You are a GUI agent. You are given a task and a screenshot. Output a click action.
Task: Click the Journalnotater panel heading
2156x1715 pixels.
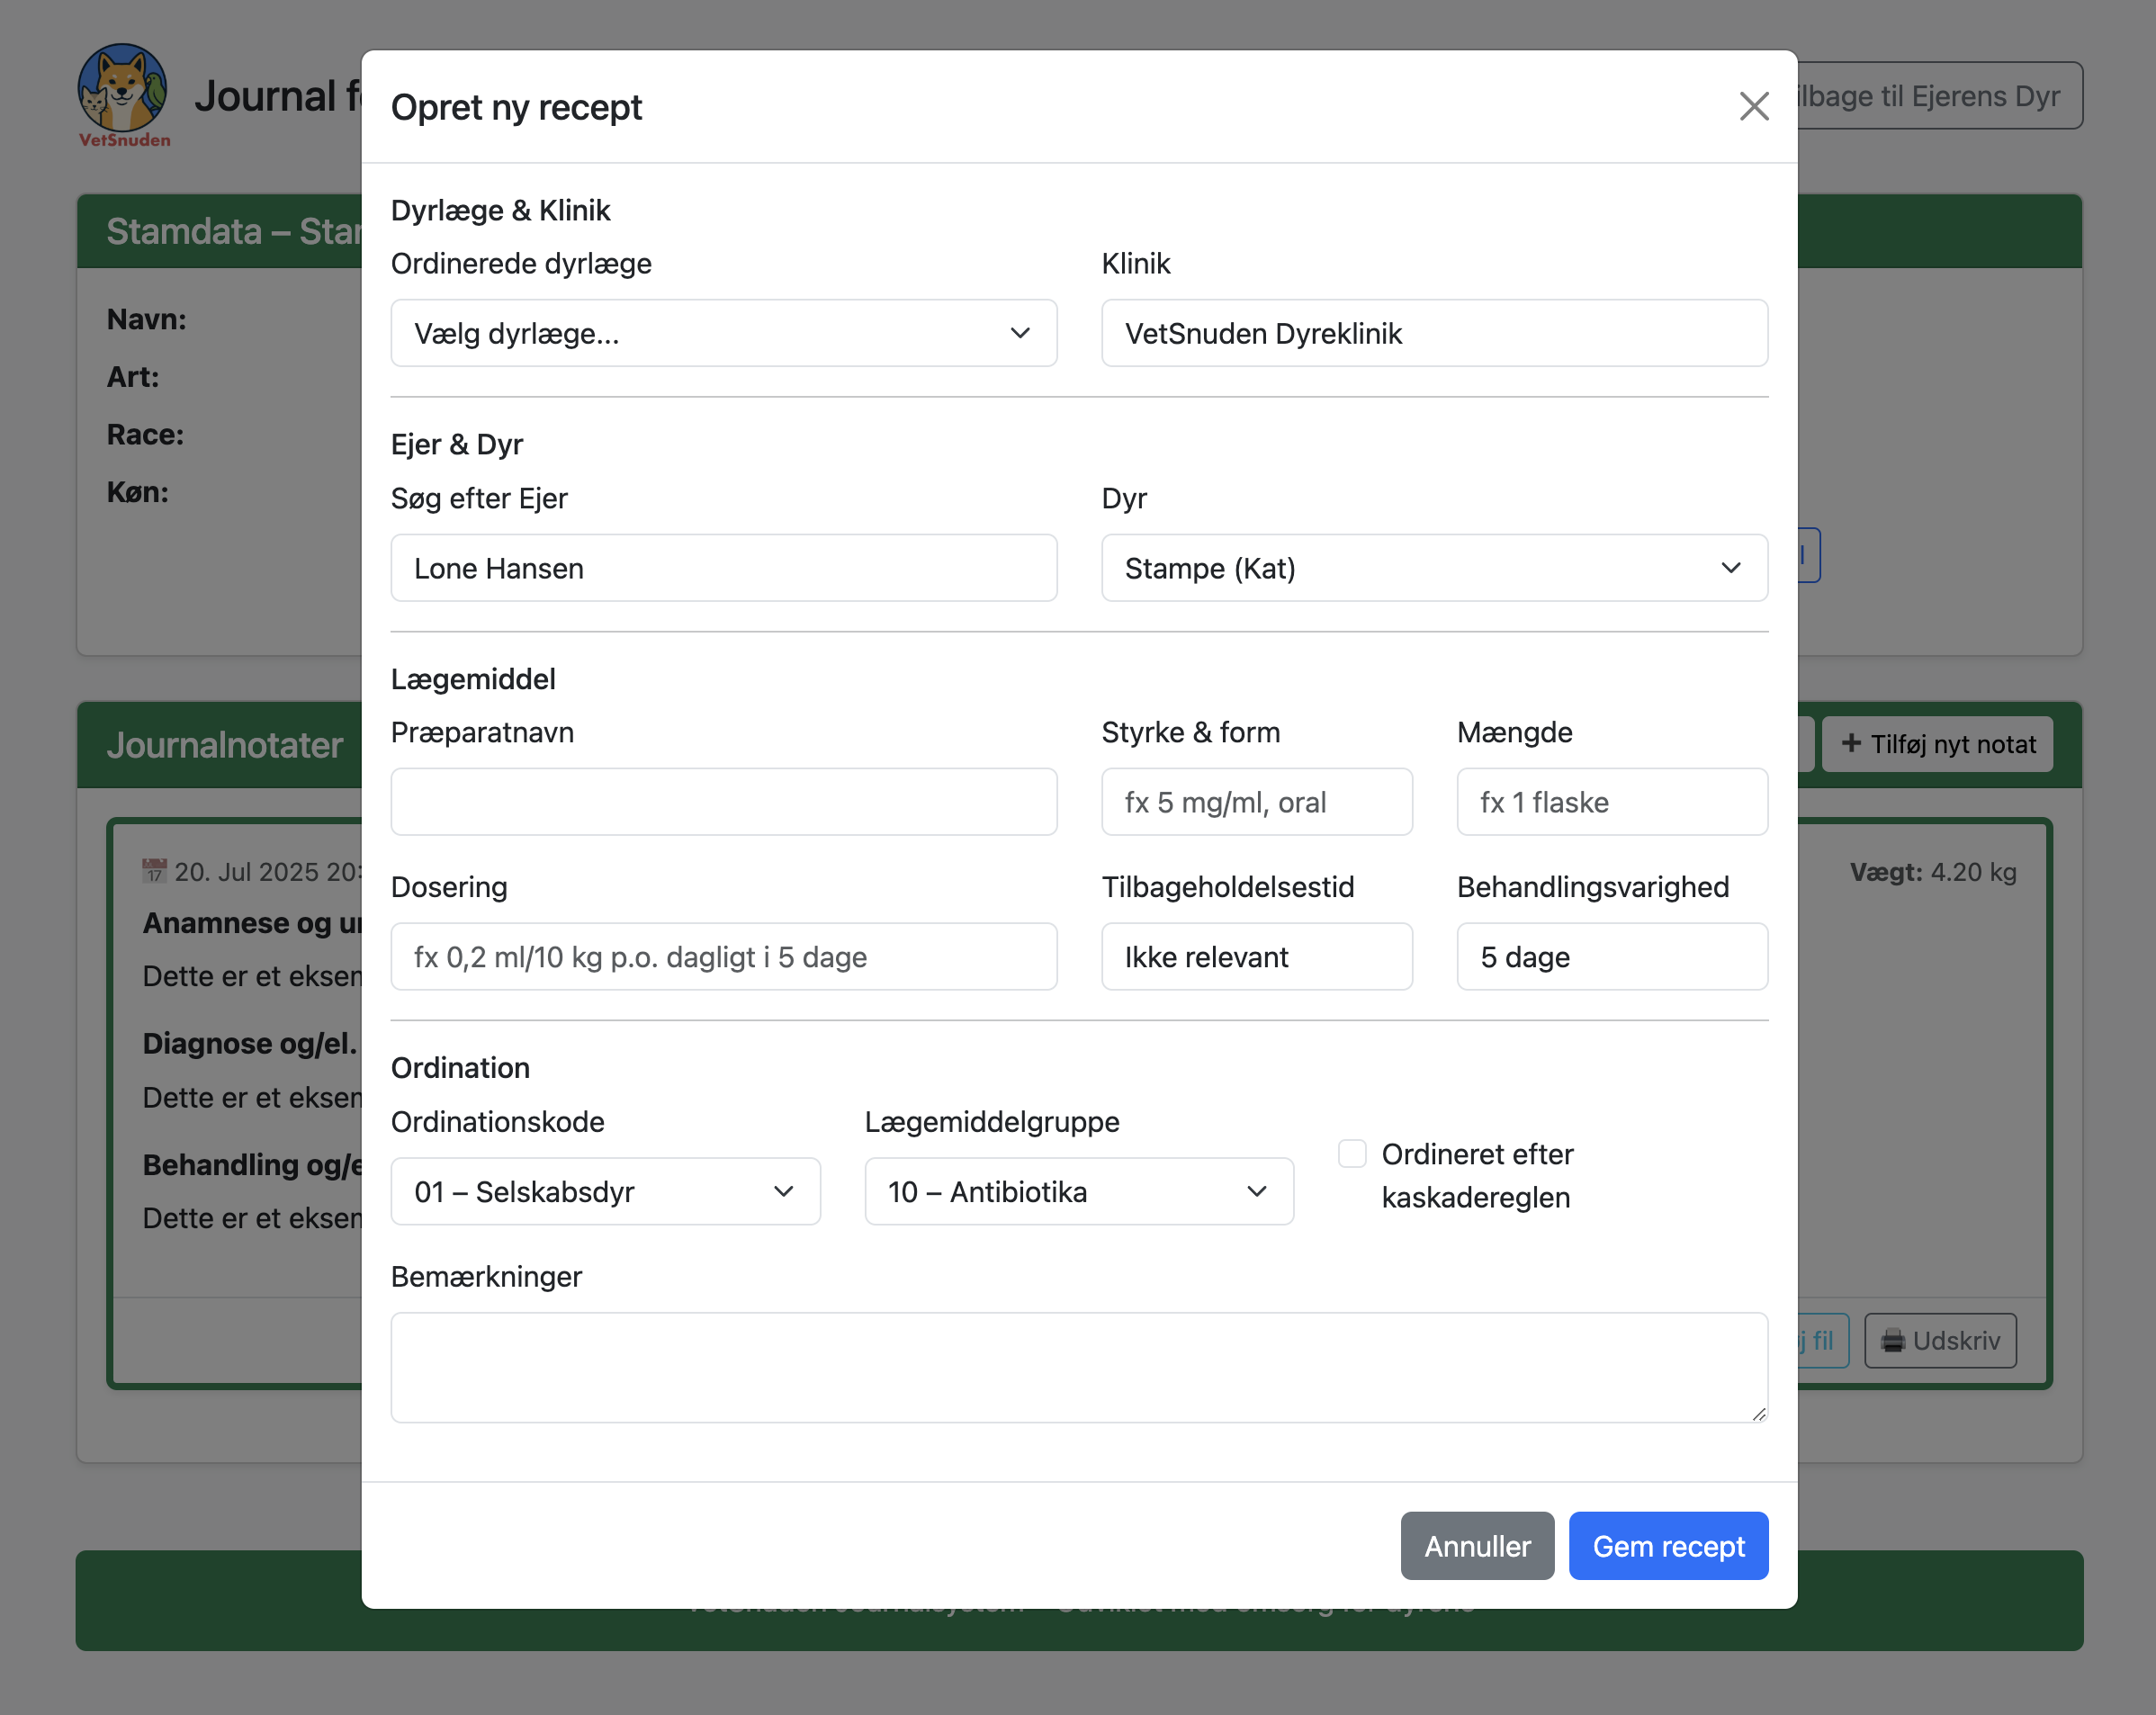224,745
